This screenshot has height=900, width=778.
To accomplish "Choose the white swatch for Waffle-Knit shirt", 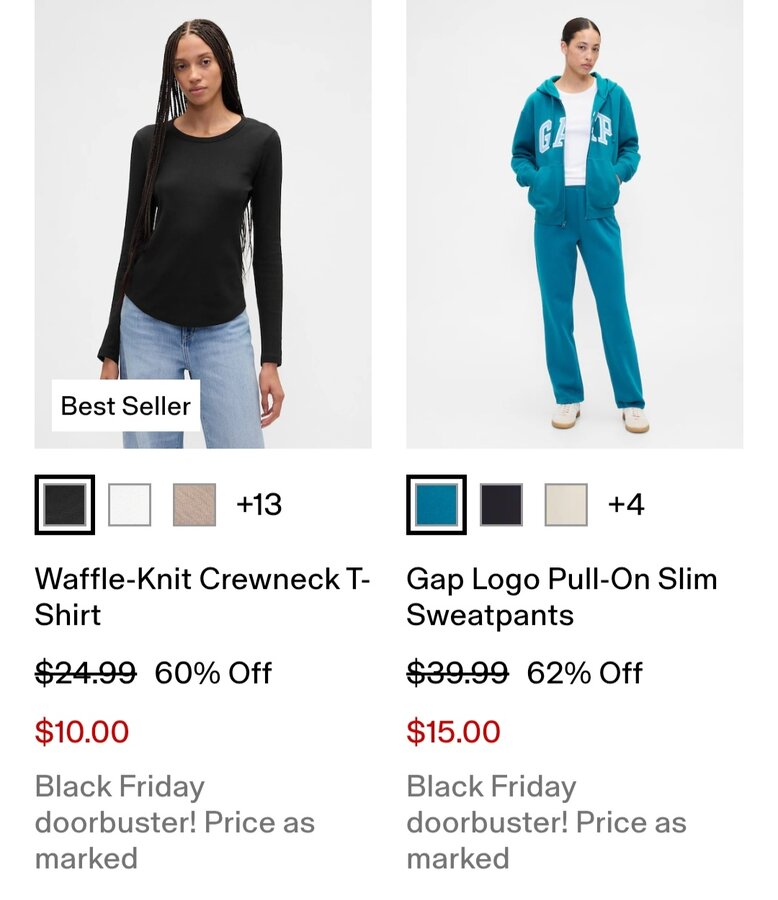I will point(130,504).
